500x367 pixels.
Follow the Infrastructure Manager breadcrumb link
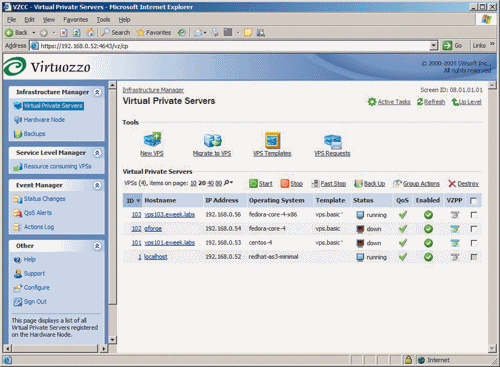coord(153,90)
